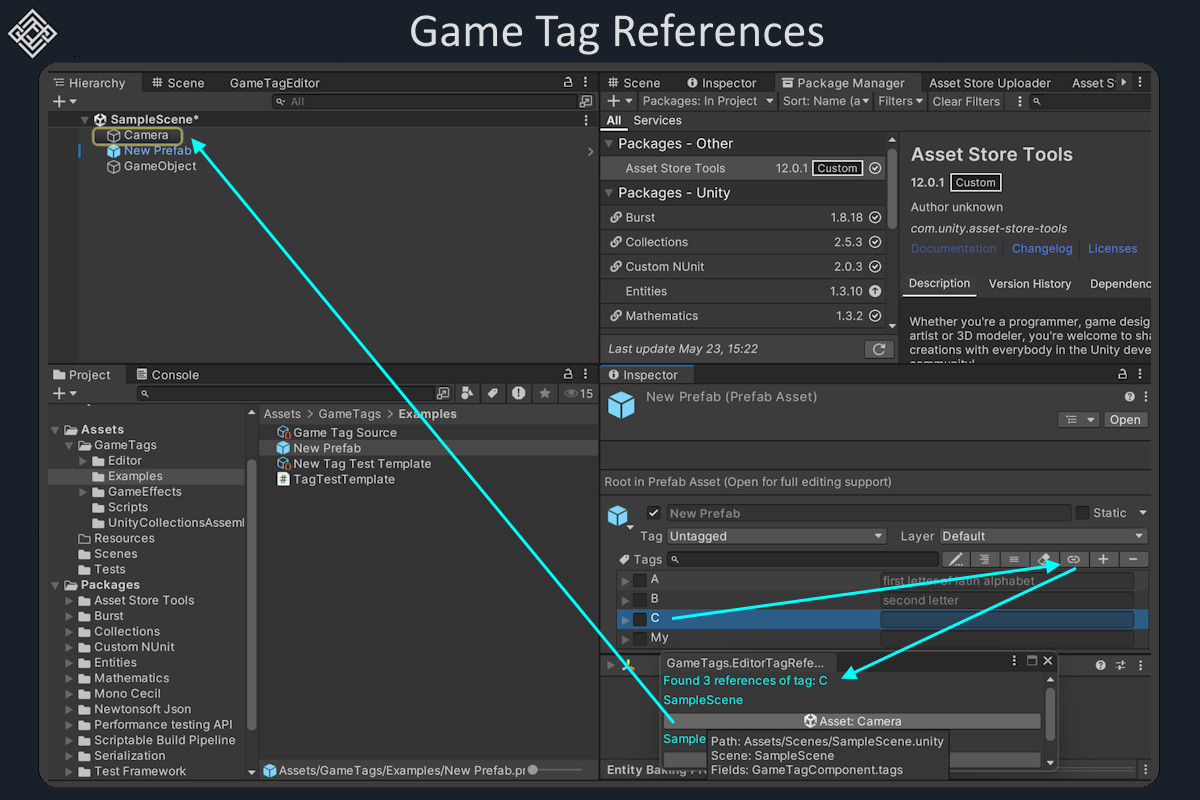The height and width of the screenshot is (800, 1200).
Task: Toggle checkbox for tag My
Action: point(640,638)
